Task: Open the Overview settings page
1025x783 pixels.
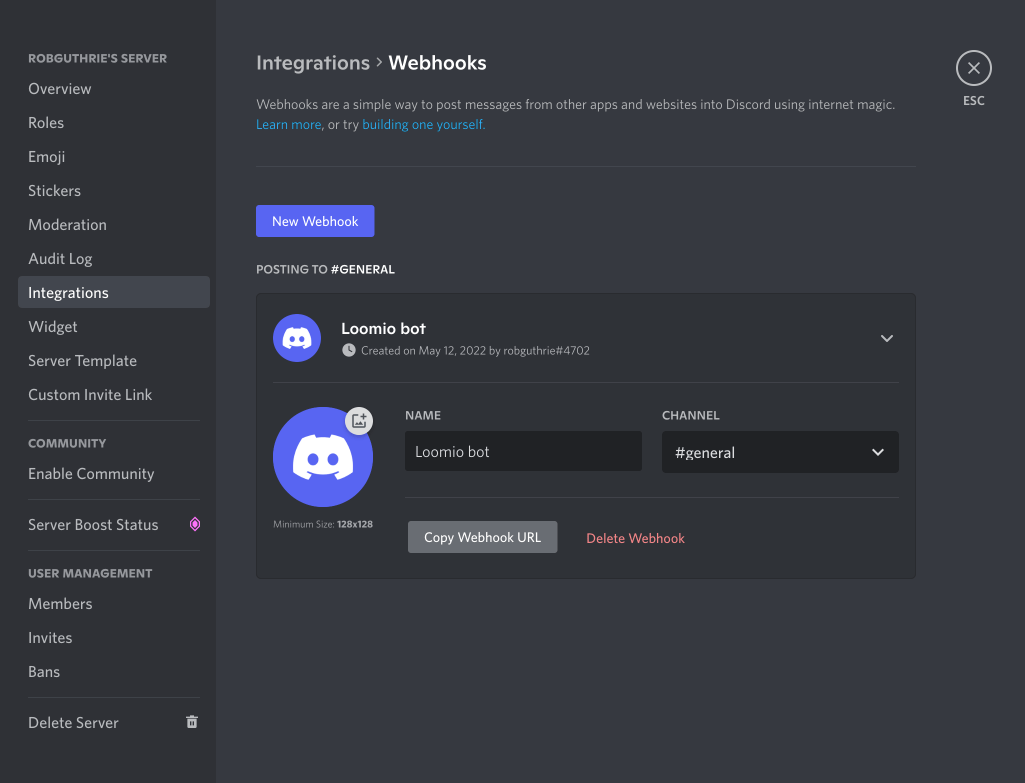Action: click(114, 89)
